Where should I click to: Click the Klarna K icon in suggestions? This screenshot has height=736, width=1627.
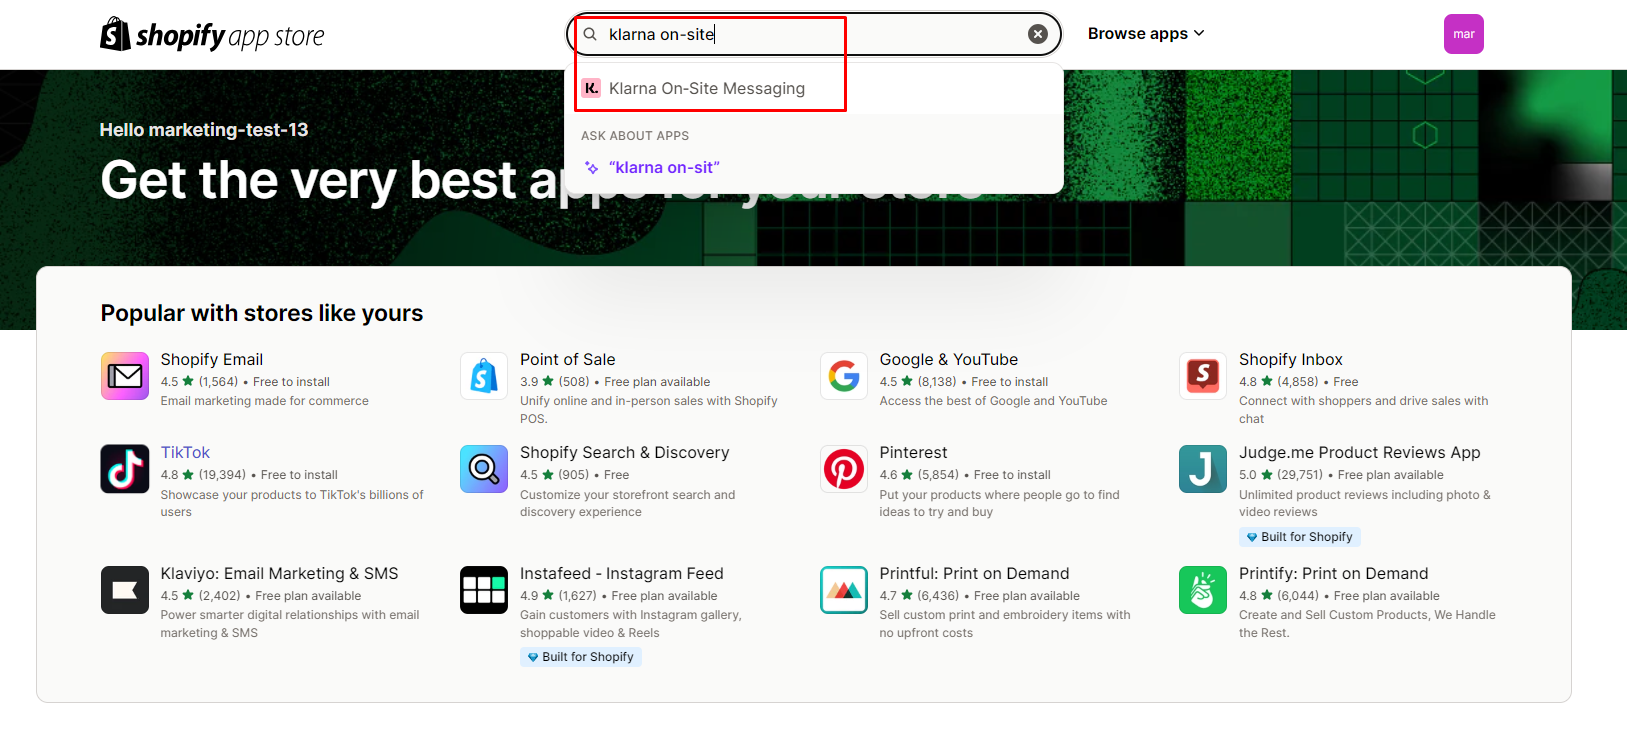point(591,88)
